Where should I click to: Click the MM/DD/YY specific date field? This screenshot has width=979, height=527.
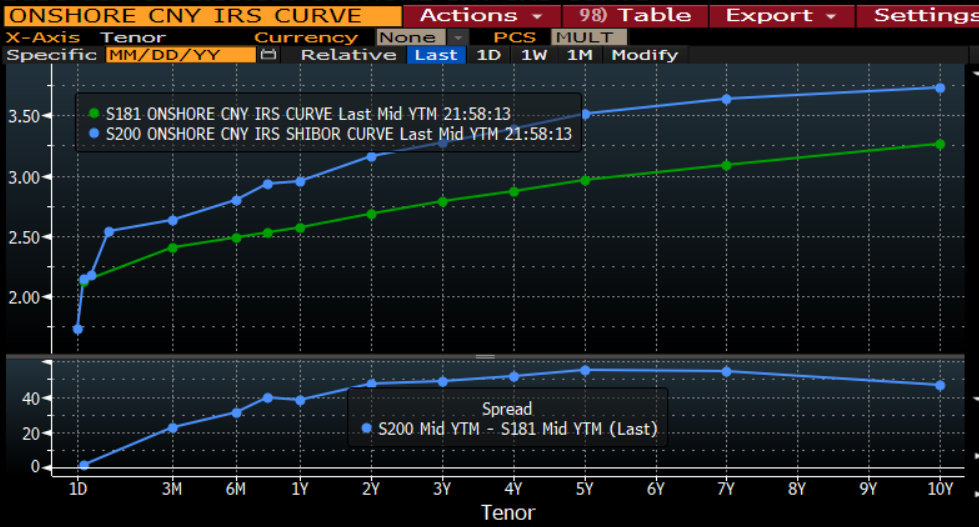click(x=181, y=55)
